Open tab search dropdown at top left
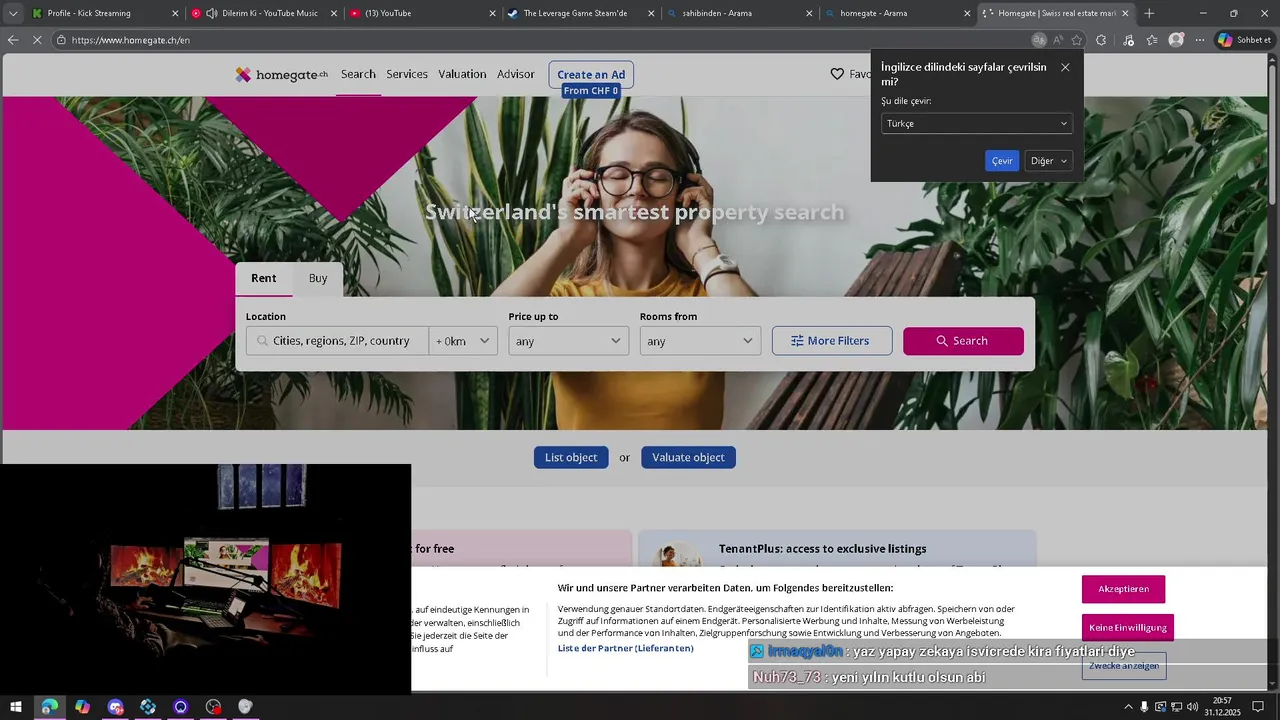 point(13,13)
